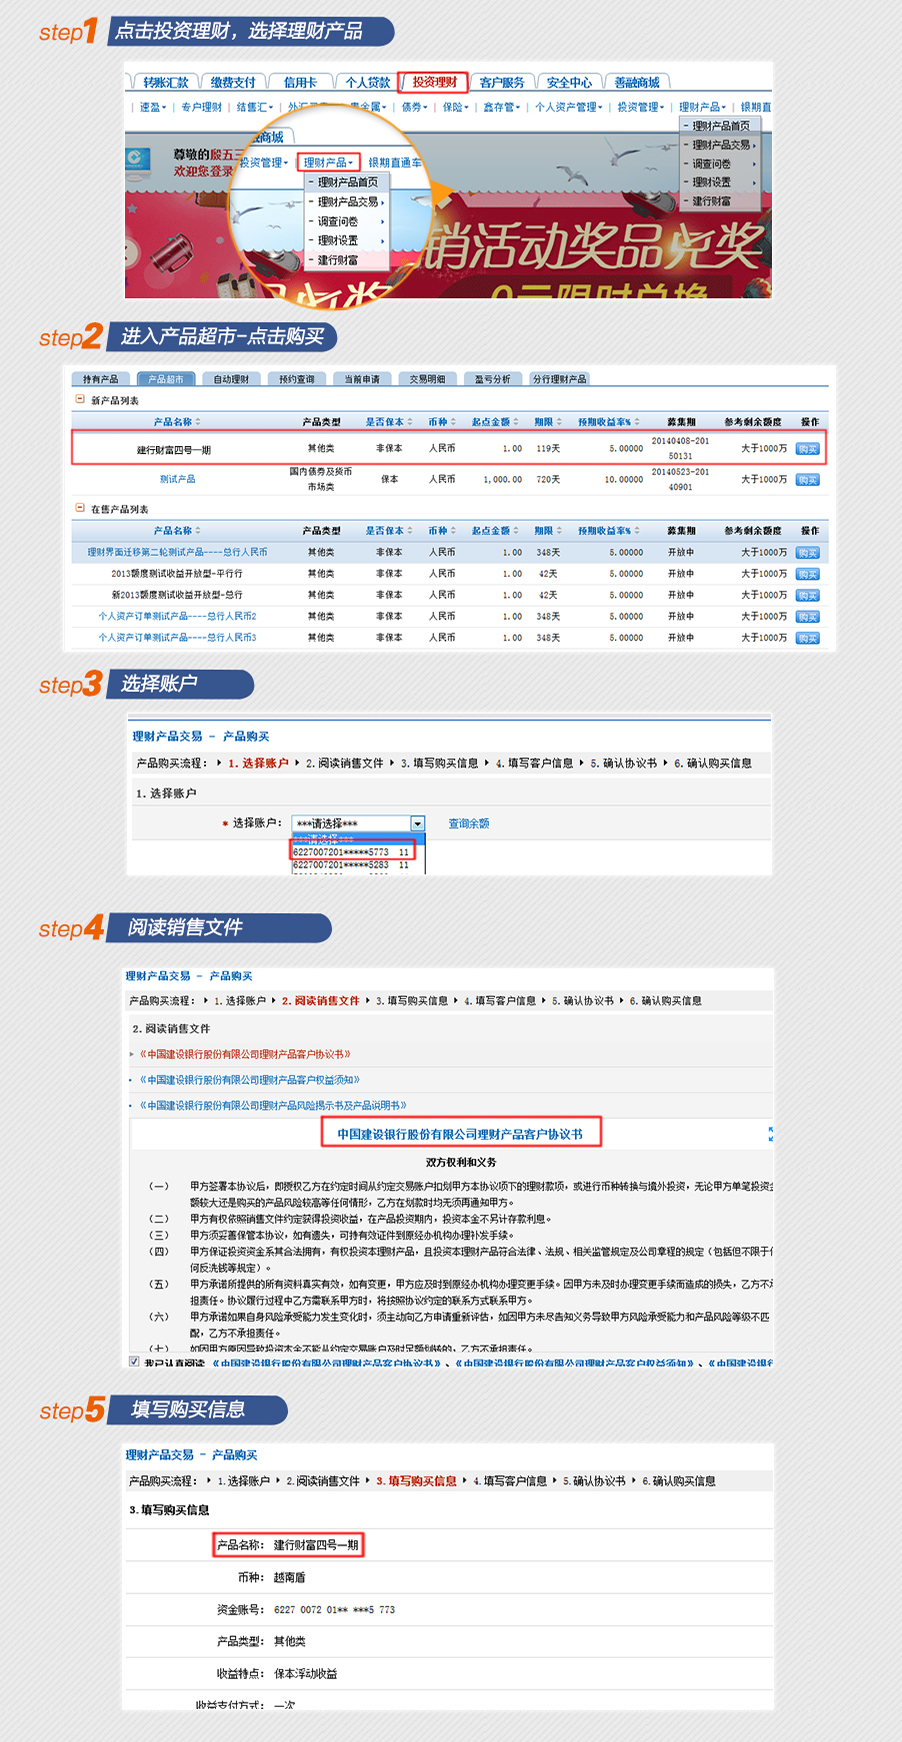Switch to the 信用卡 navigation tab
The height and width of the screenshot is (1742, 902).
300,82
